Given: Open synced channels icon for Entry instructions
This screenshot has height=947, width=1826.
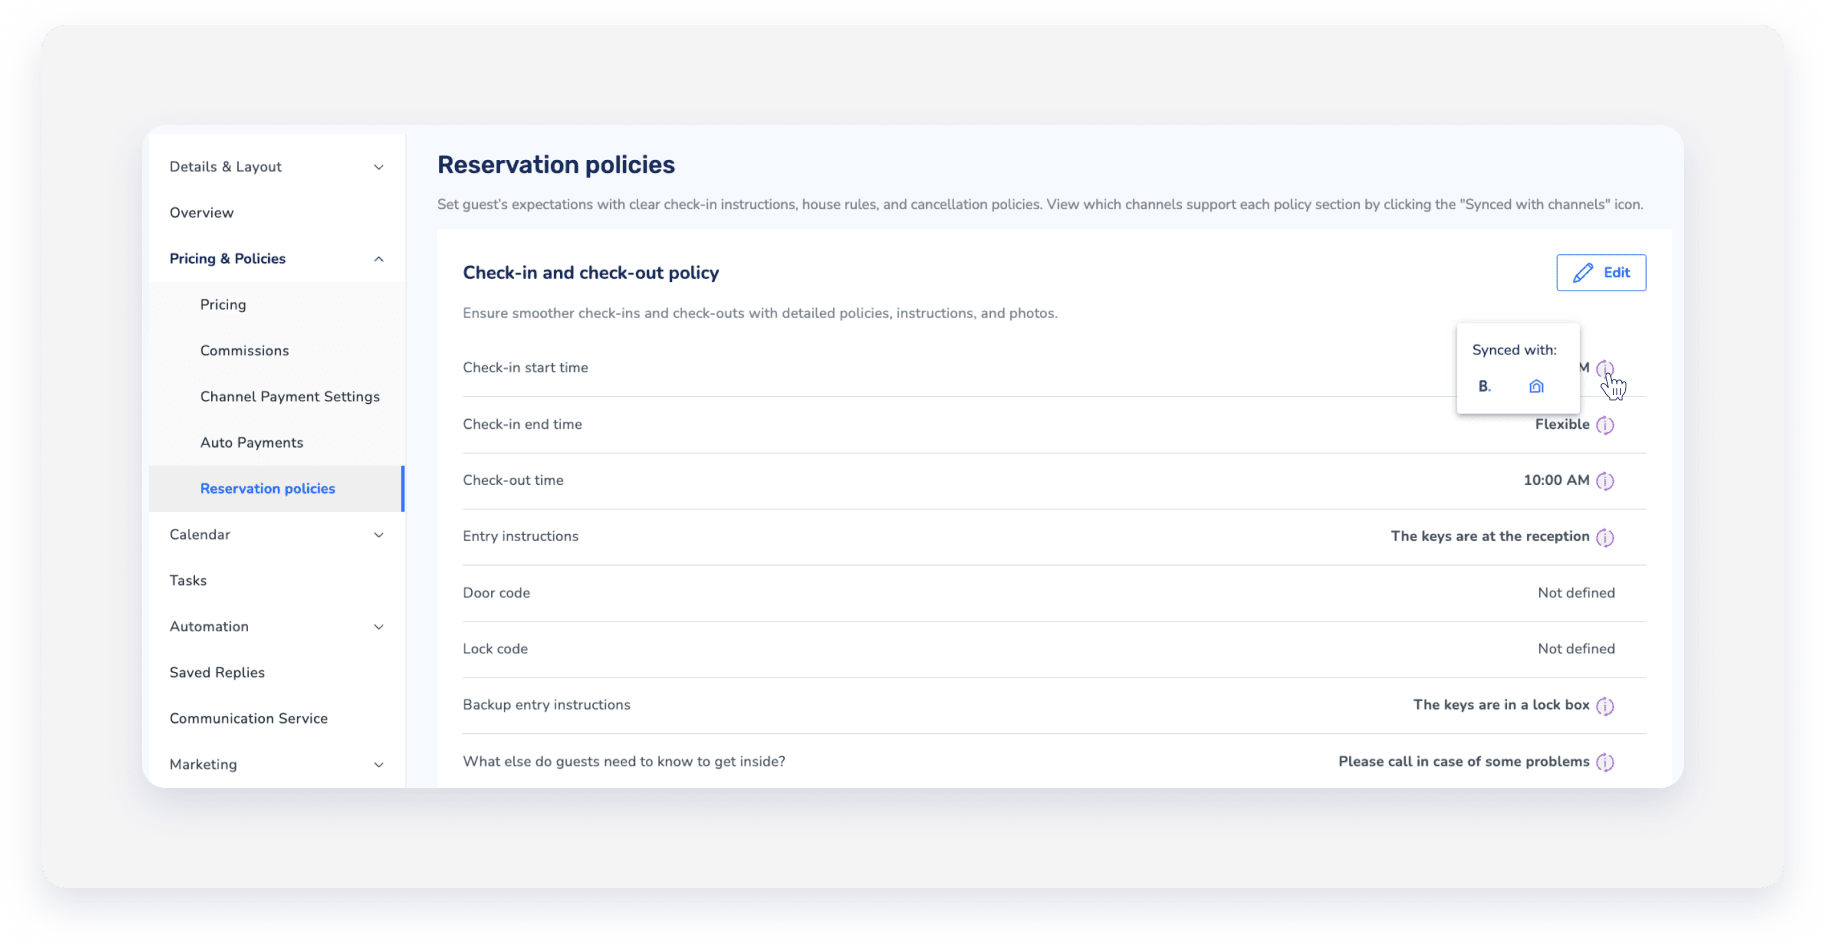Looking at the screenshot, I should [x=1605, y=537].
